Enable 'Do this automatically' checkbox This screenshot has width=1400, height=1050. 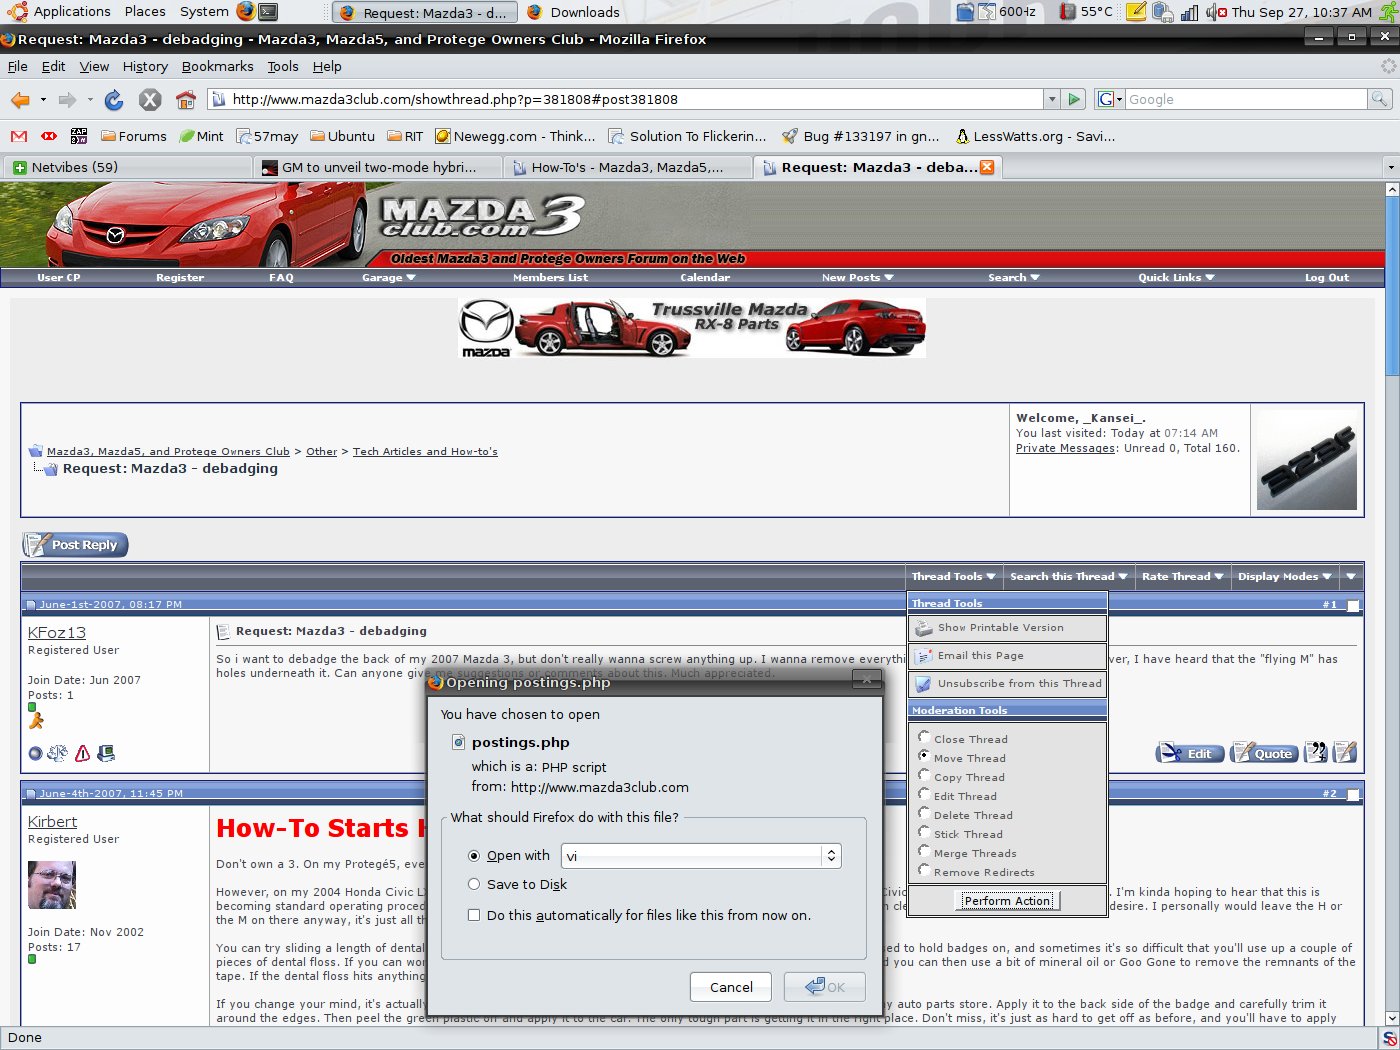(x=474, y=915)
